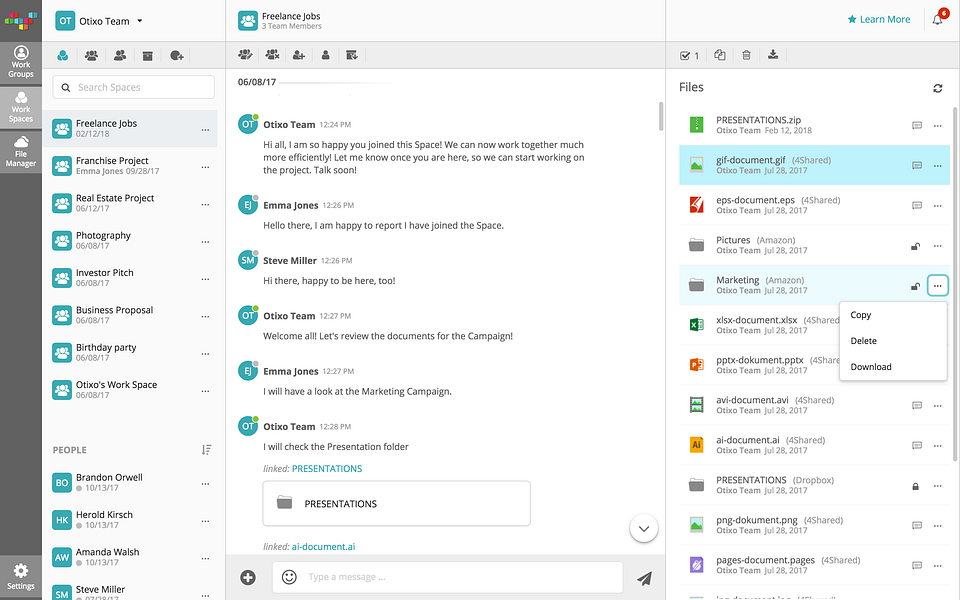Click the add member icon in chat toolbar
This screenshot has width=960, height=600.
299,55
